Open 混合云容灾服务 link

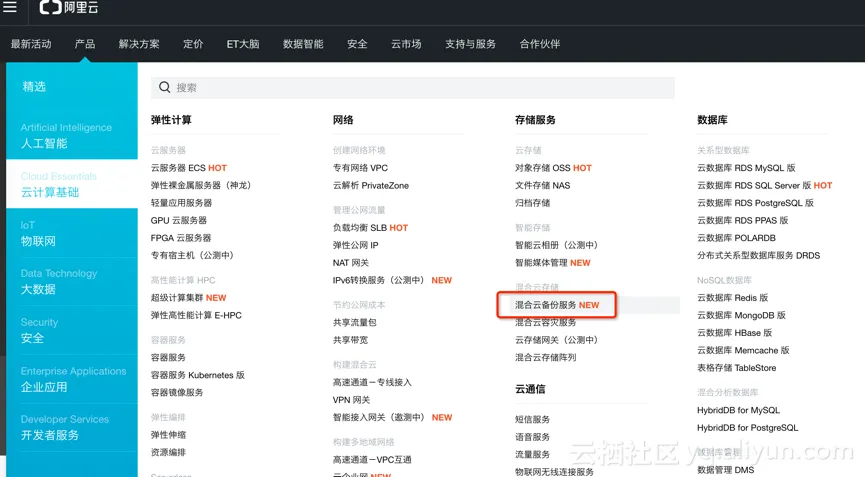546,323
